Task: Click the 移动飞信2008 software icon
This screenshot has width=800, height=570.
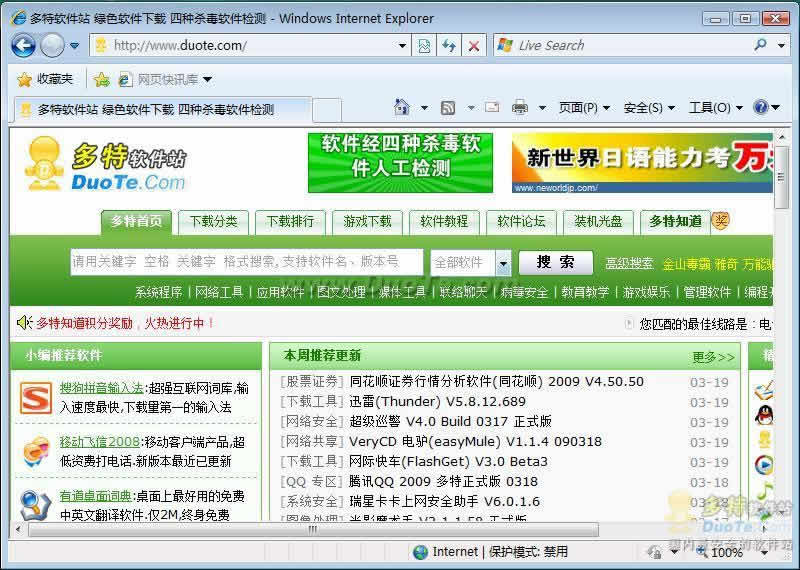Action: tap(36, 452)
